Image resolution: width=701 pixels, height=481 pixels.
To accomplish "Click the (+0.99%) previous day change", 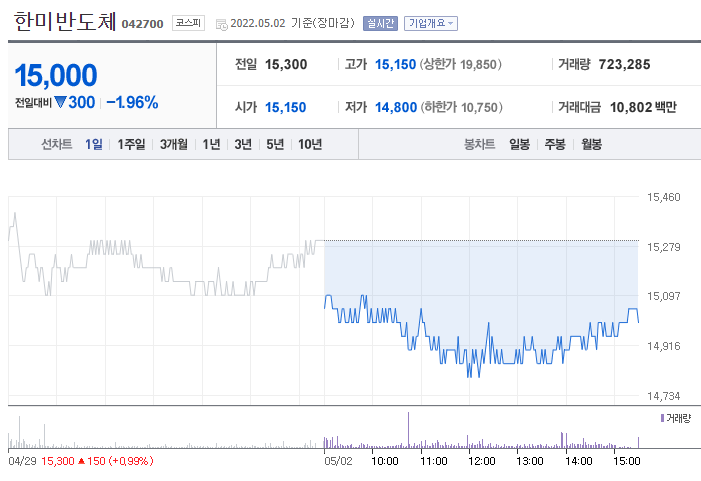I will tap(131, 461).
